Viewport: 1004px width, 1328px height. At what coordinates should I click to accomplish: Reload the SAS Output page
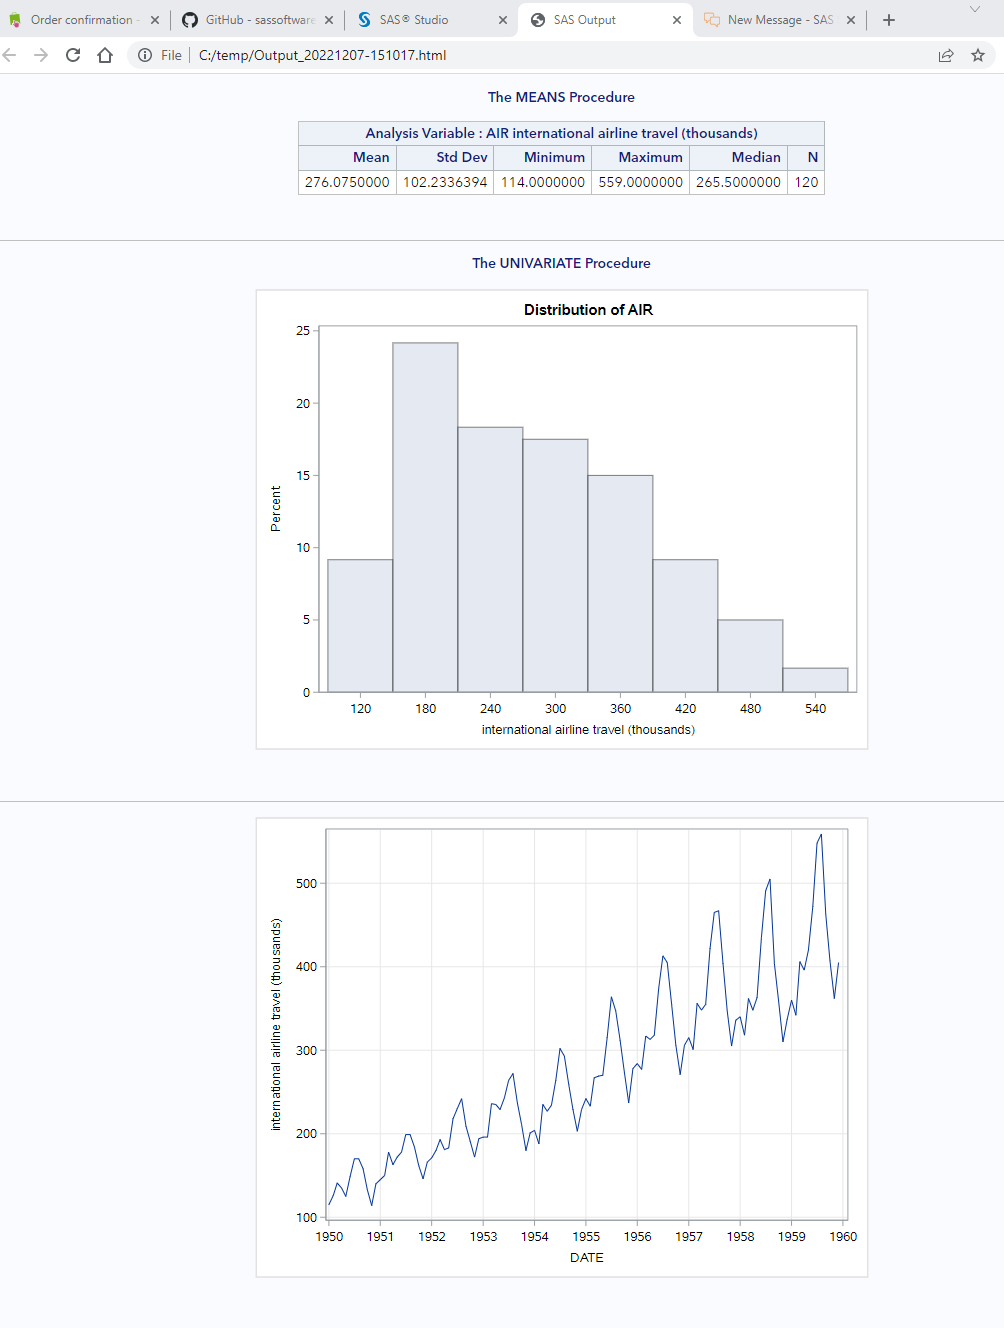point(73,55)
